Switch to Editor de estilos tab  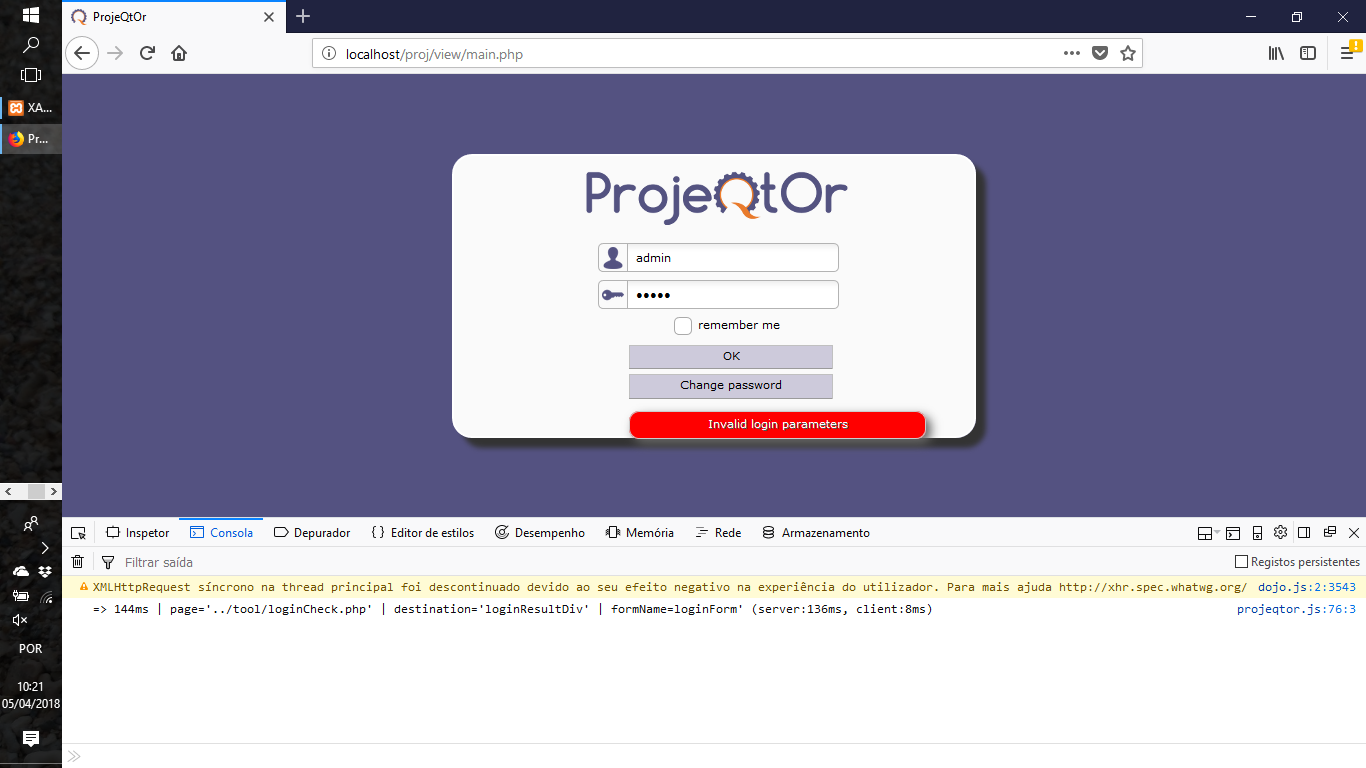coord(422,533)
